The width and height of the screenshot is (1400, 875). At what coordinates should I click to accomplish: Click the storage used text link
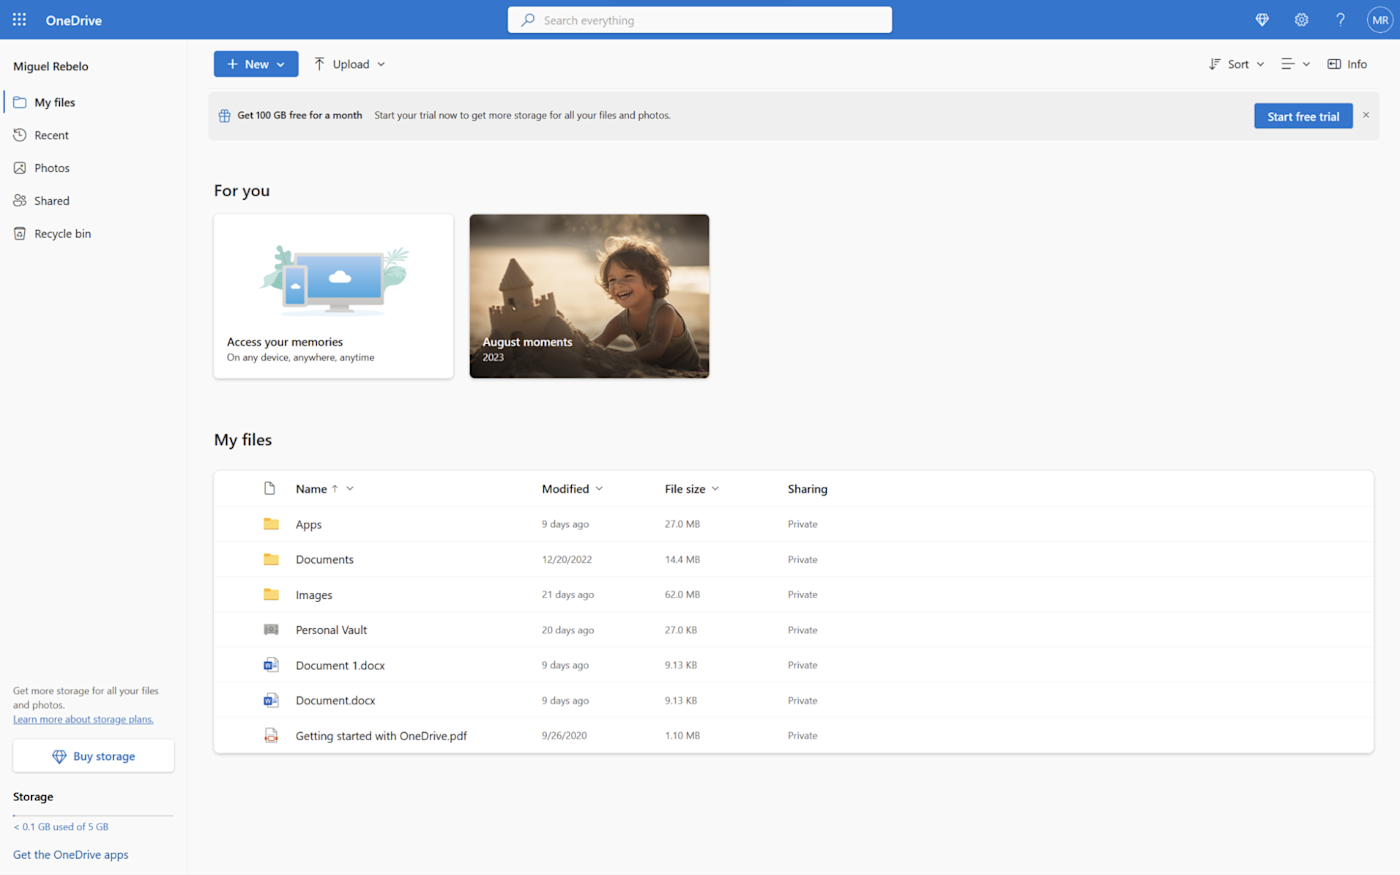(x=61, y=827)
